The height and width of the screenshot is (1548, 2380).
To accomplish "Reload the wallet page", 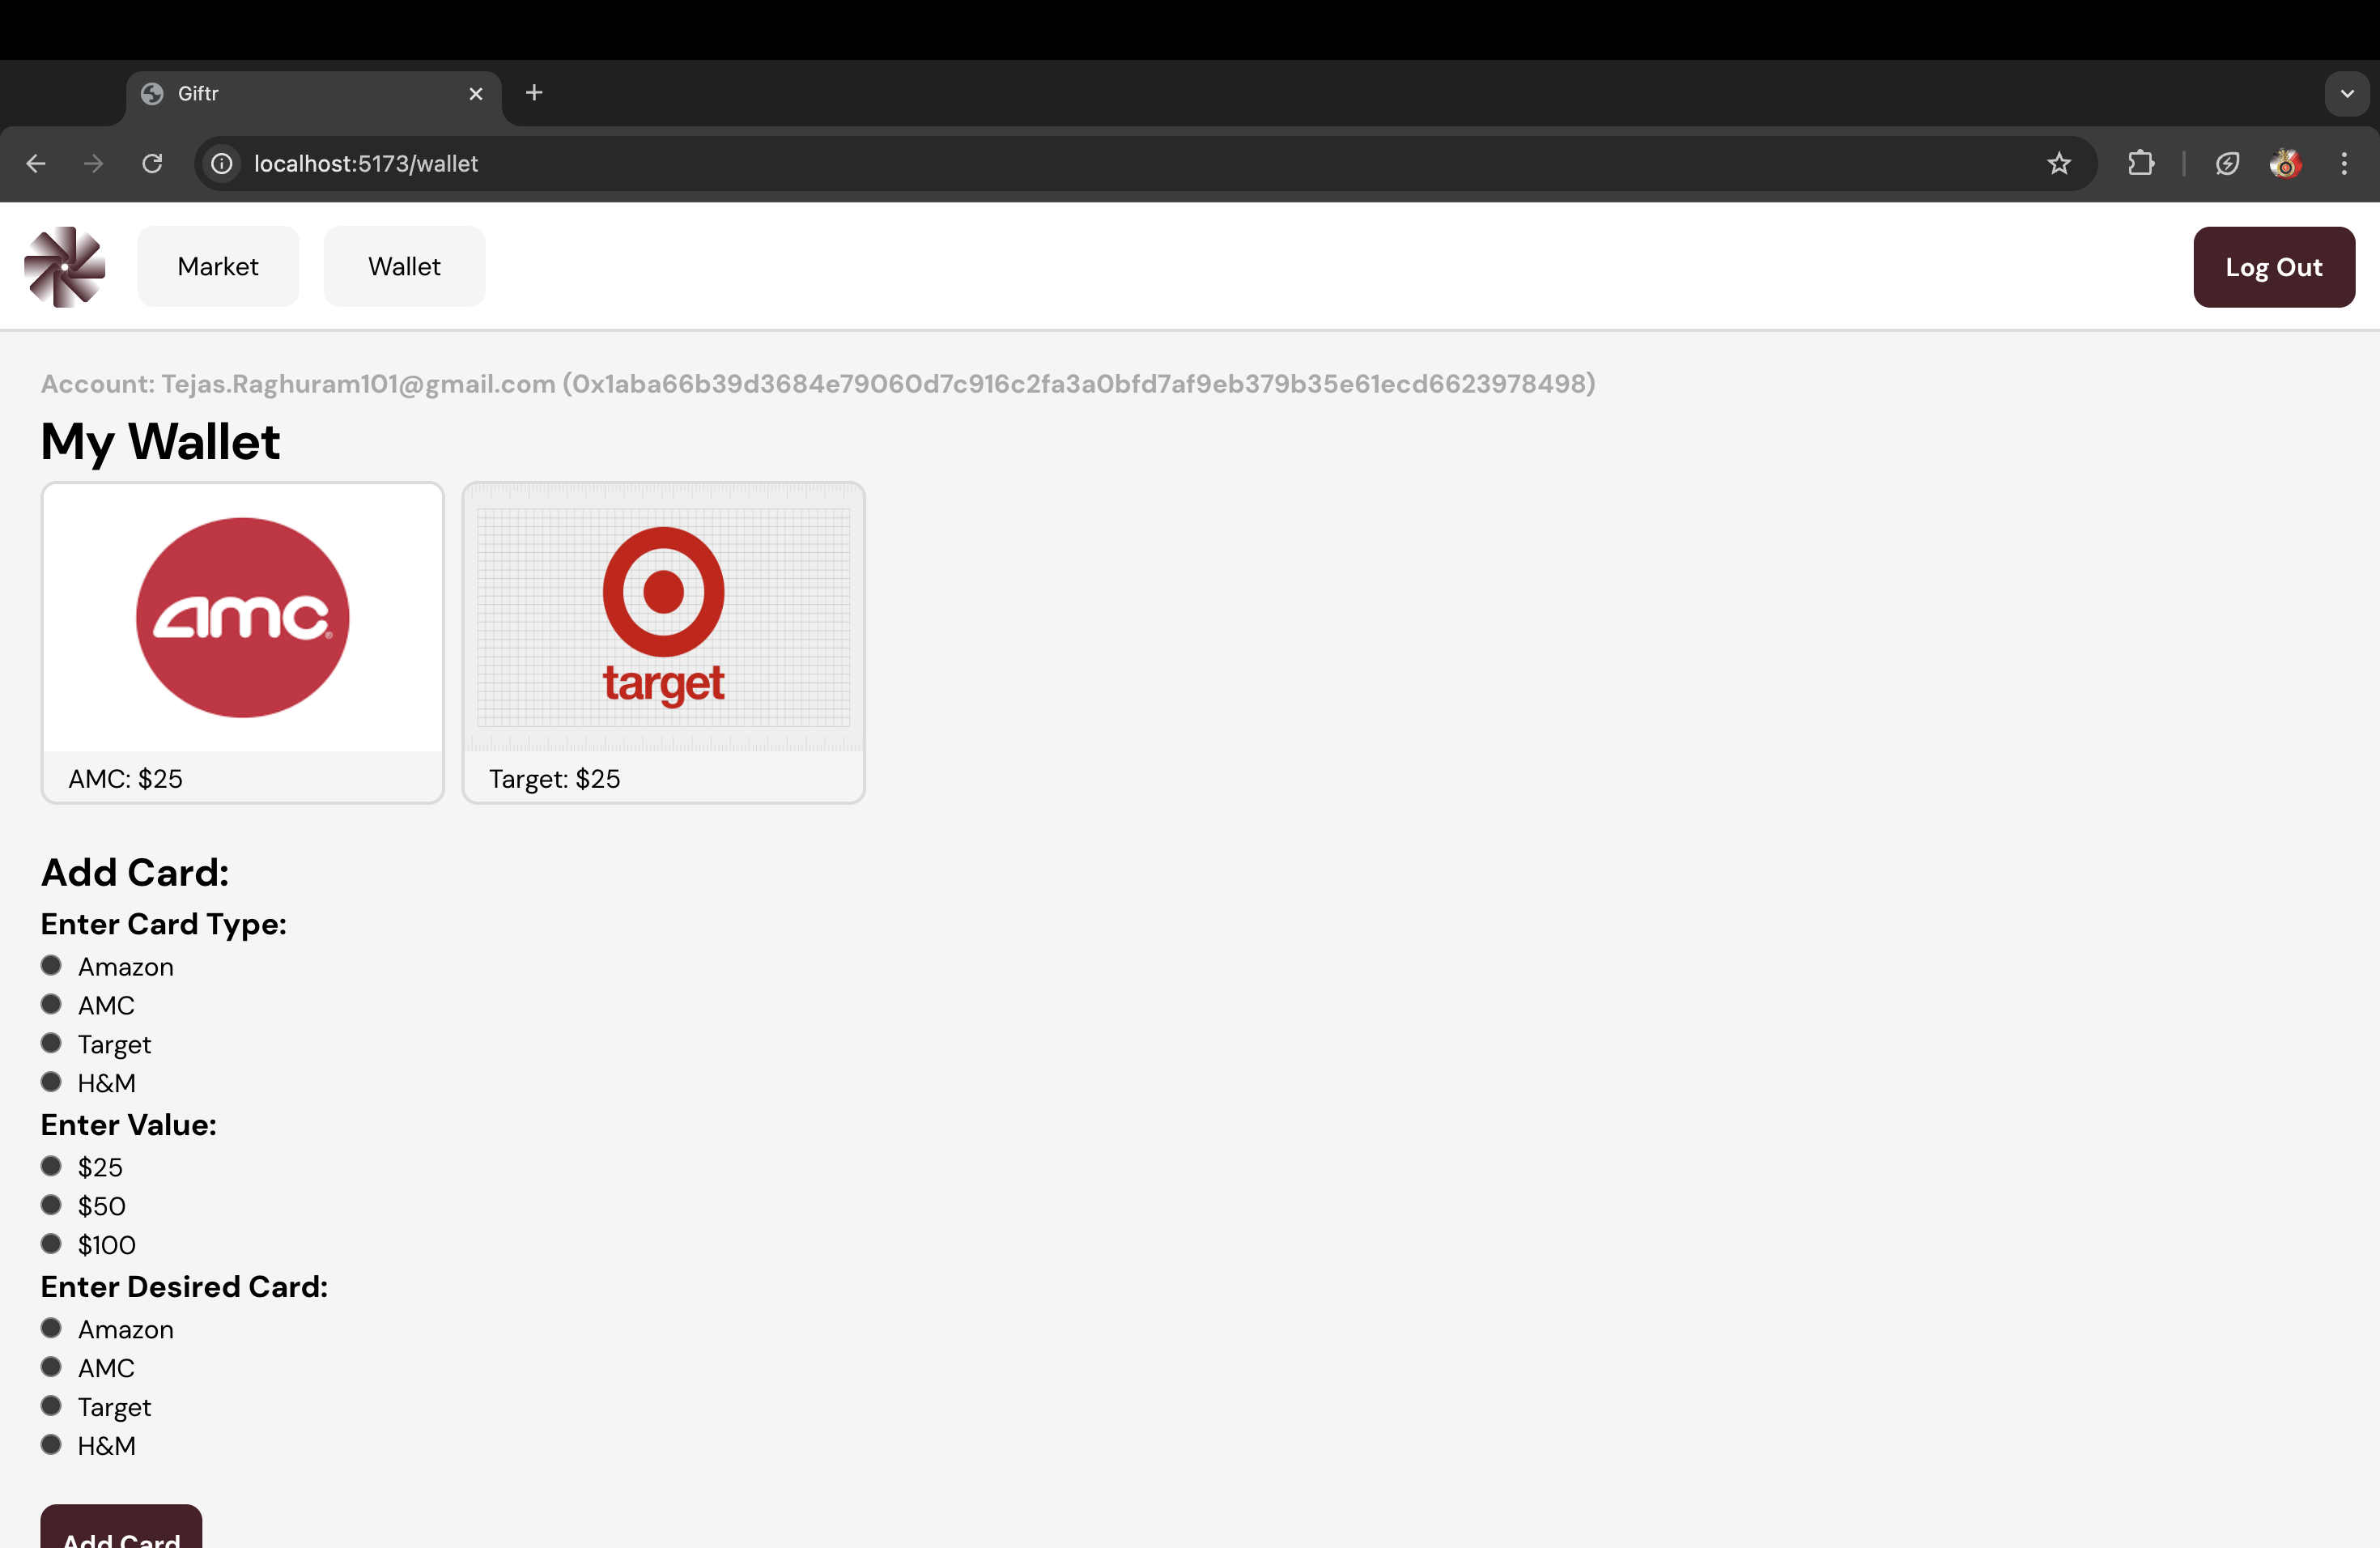I will (x=152, y=163).
